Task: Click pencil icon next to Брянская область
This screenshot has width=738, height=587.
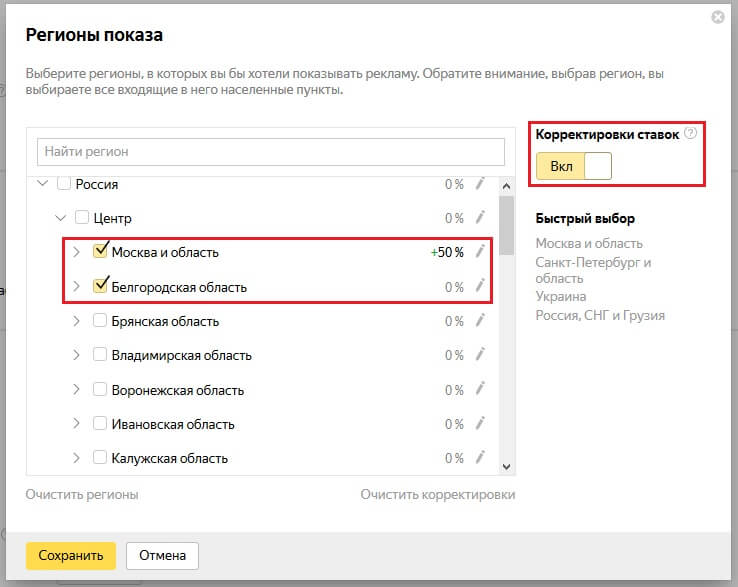Action: pyautogui.click(x=480, y=321)
